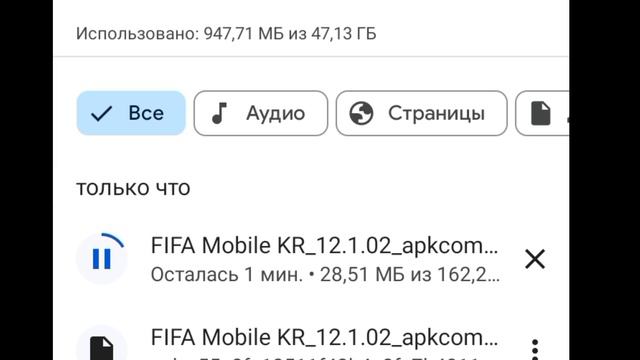Tap the globe icon on Страницы chip

tap(361, 113)
